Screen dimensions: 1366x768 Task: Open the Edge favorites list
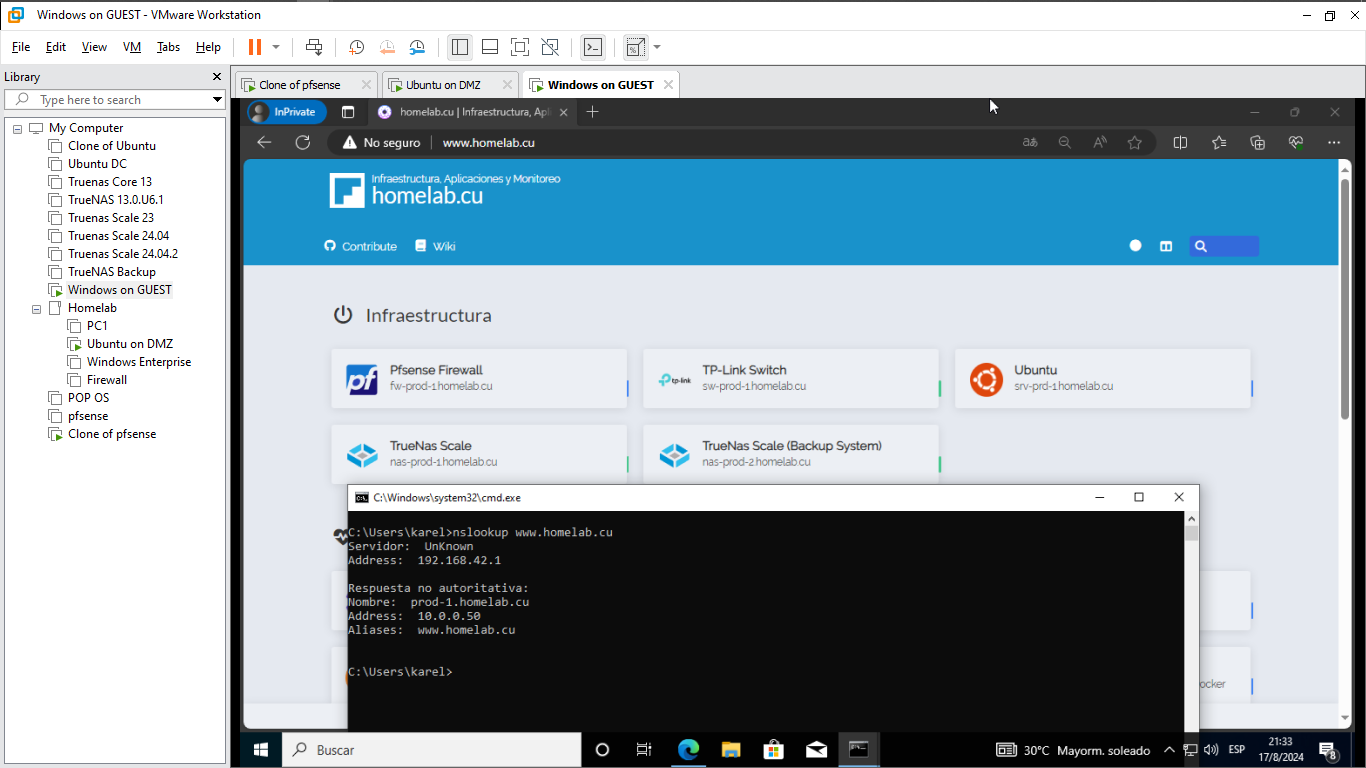pyautogui.click(x=1219, y=143)
